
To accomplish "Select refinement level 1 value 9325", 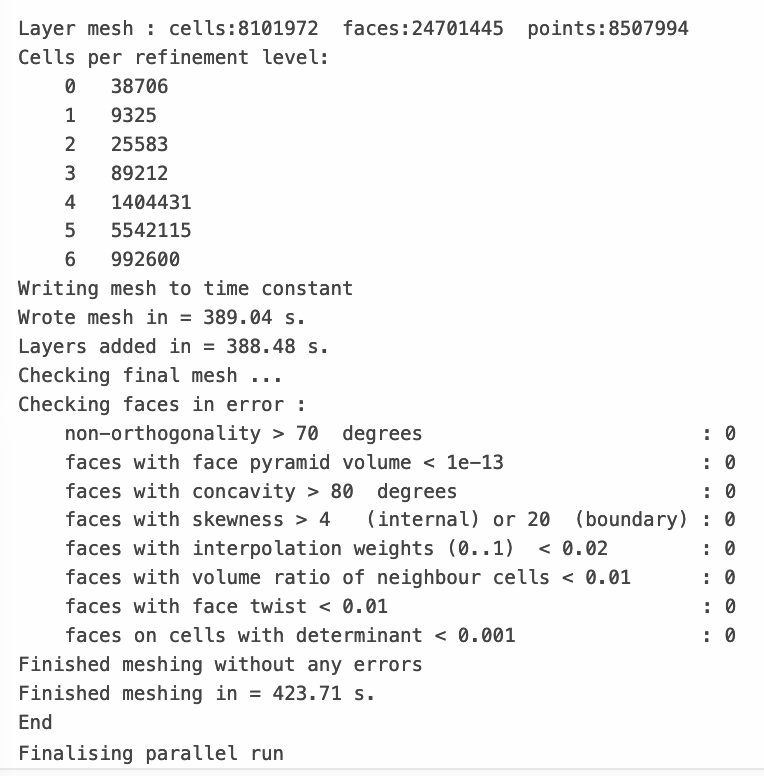I will tap(134, 115).
